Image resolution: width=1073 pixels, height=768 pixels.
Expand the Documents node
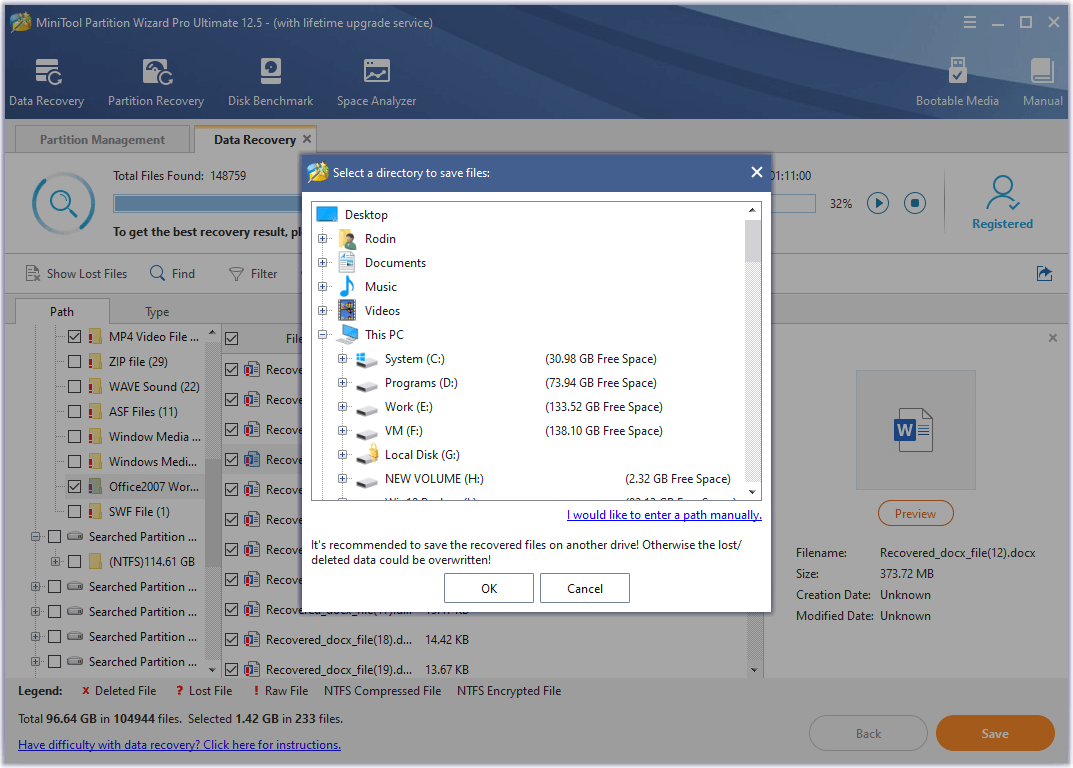[322, 263]
